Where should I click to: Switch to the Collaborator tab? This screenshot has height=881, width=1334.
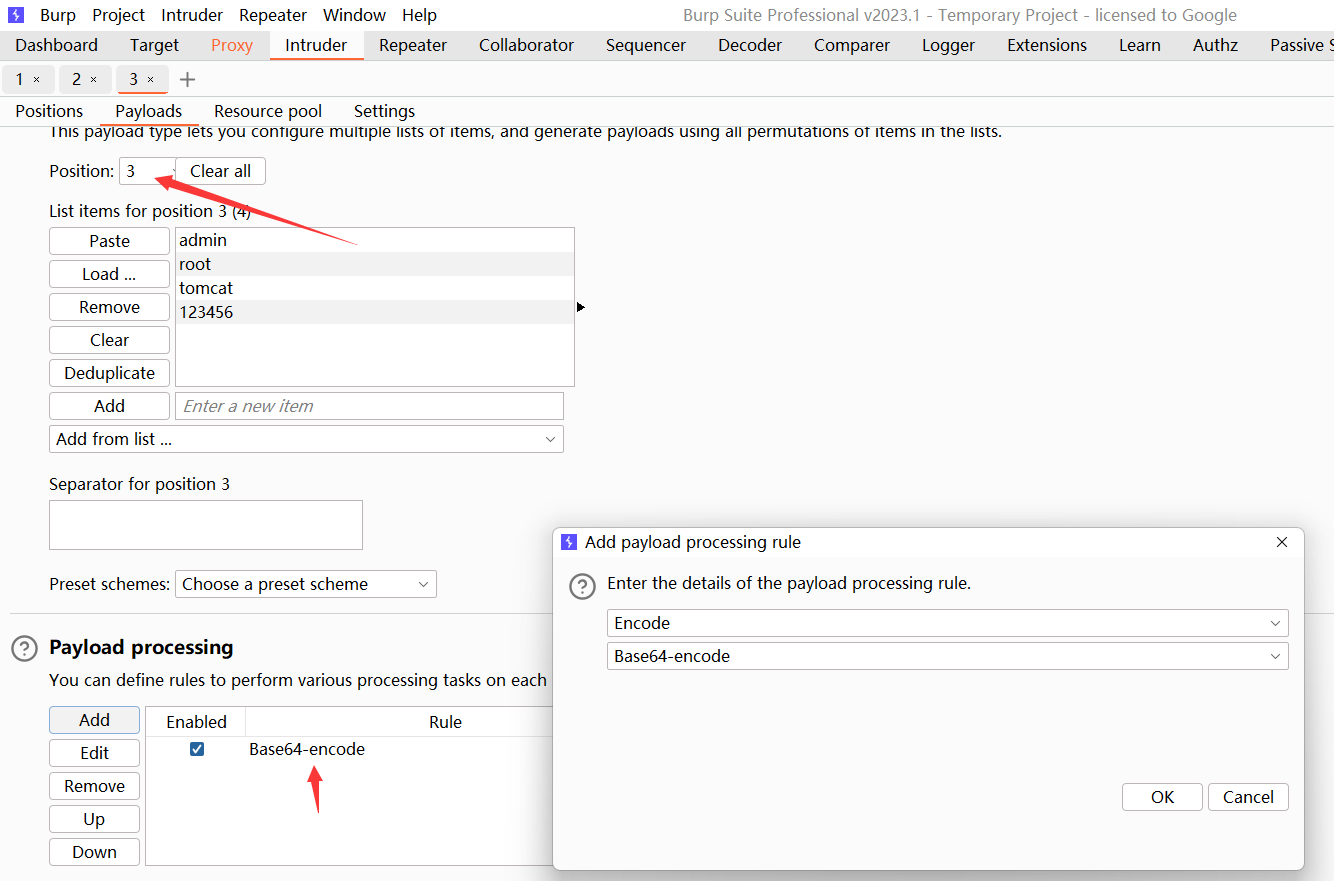(526, 45)
